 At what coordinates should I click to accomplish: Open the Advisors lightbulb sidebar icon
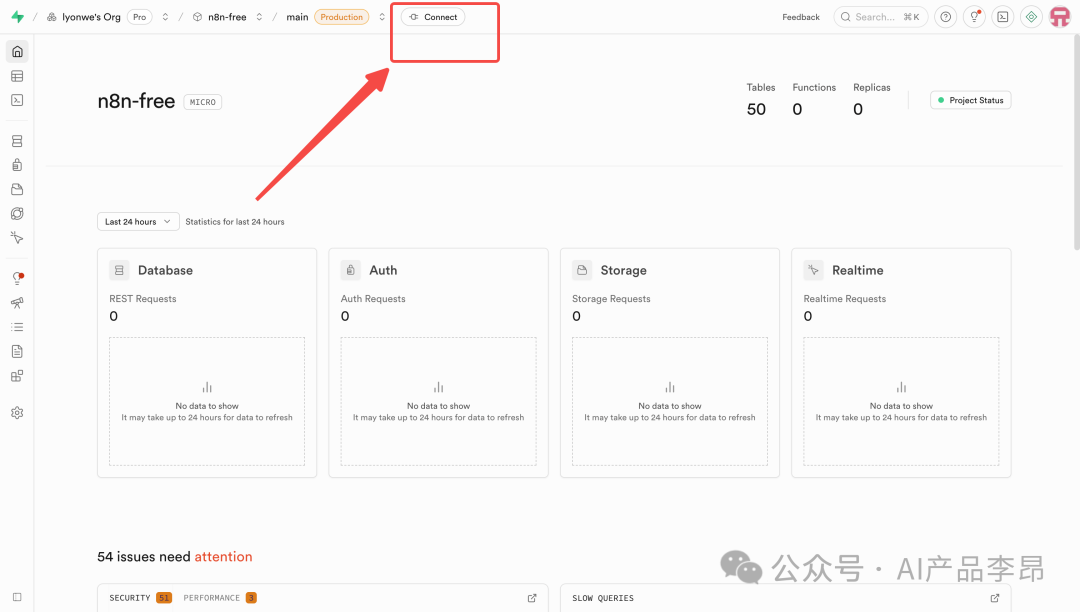point(17,278)
